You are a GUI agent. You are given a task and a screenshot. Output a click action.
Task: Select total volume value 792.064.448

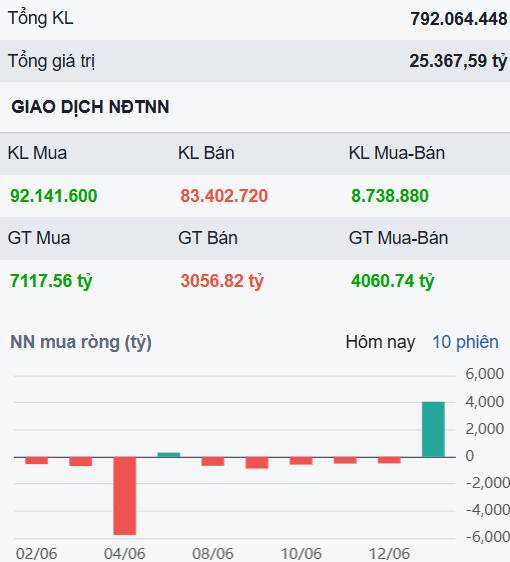[x=459, y=19]
